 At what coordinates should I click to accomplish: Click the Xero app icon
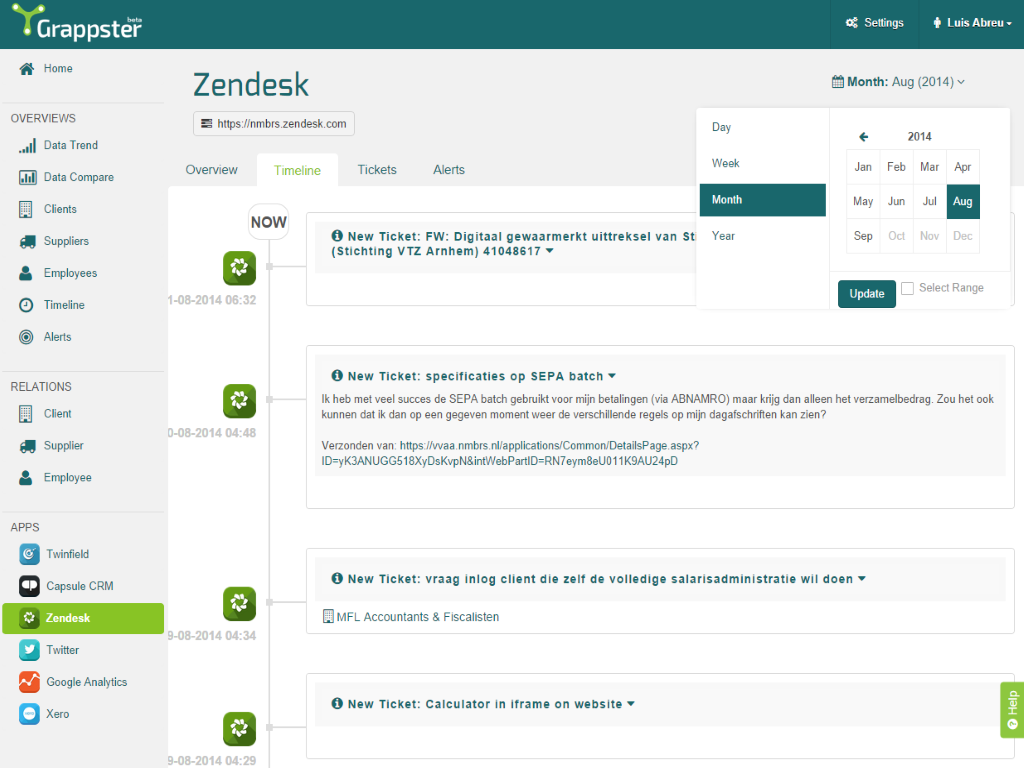(x=29, y=714)
